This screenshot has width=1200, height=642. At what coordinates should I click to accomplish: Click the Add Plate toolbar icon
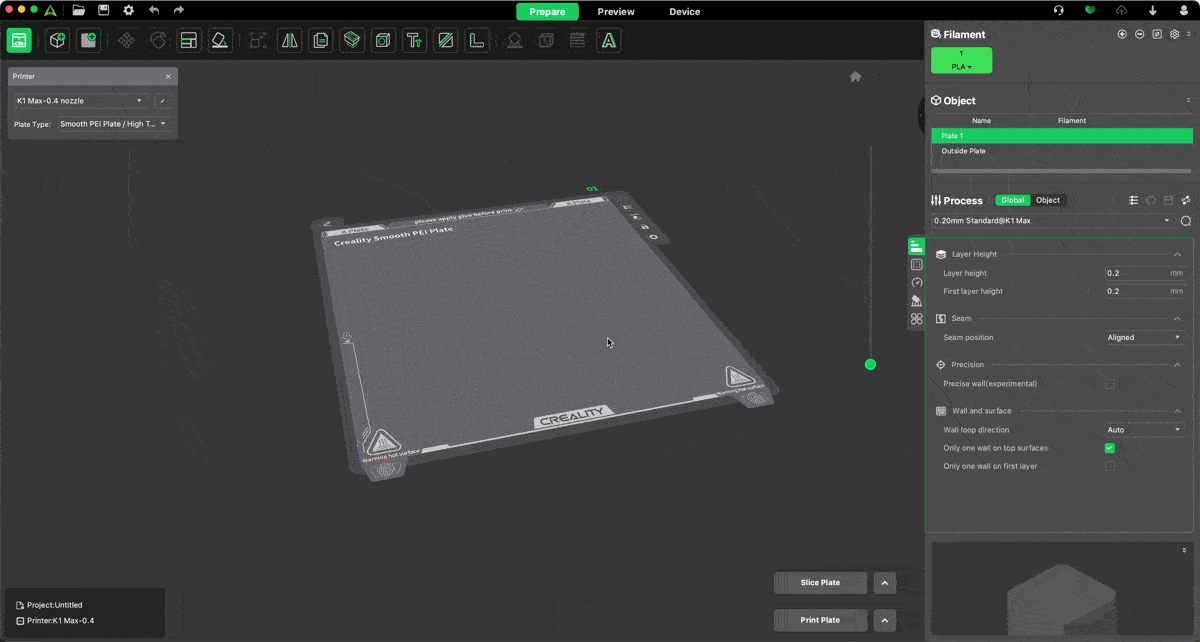89,41
